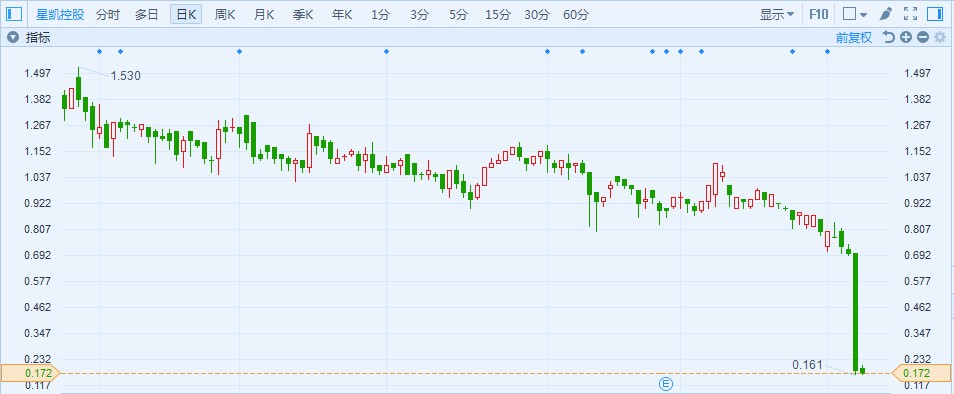Screen dimensions: 954x394
Task: Zoom out the chart with minus icon
Action: pyautogui.click(x=923, y=38)
